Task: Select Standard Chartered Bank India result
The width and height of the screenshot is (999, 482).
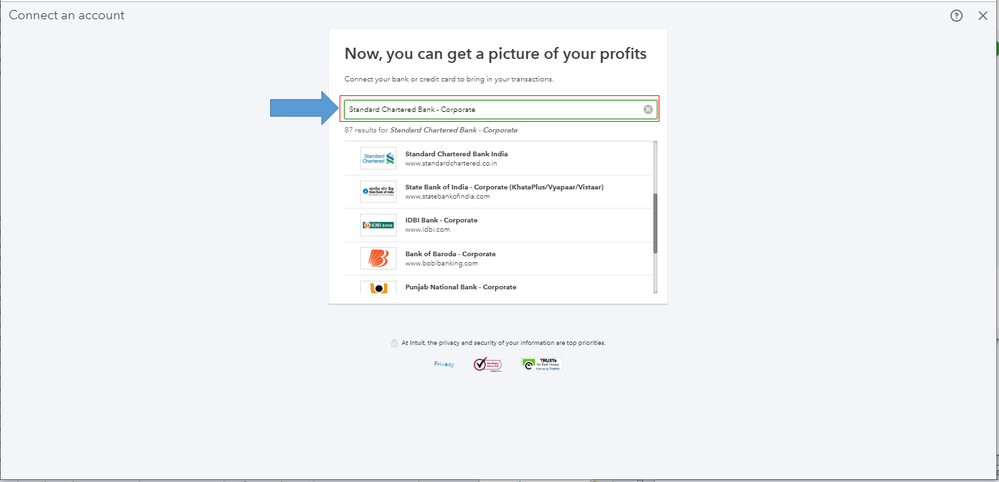Action: click(x=456, y=154)
